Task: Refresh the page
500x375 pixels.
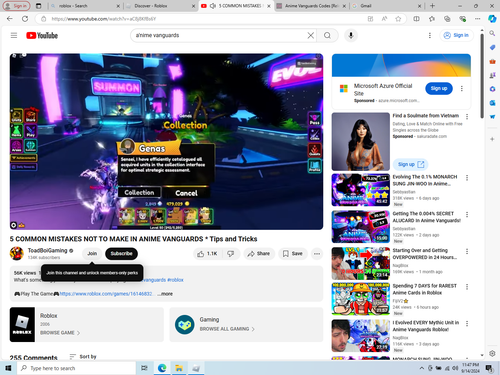Action: 25,19
